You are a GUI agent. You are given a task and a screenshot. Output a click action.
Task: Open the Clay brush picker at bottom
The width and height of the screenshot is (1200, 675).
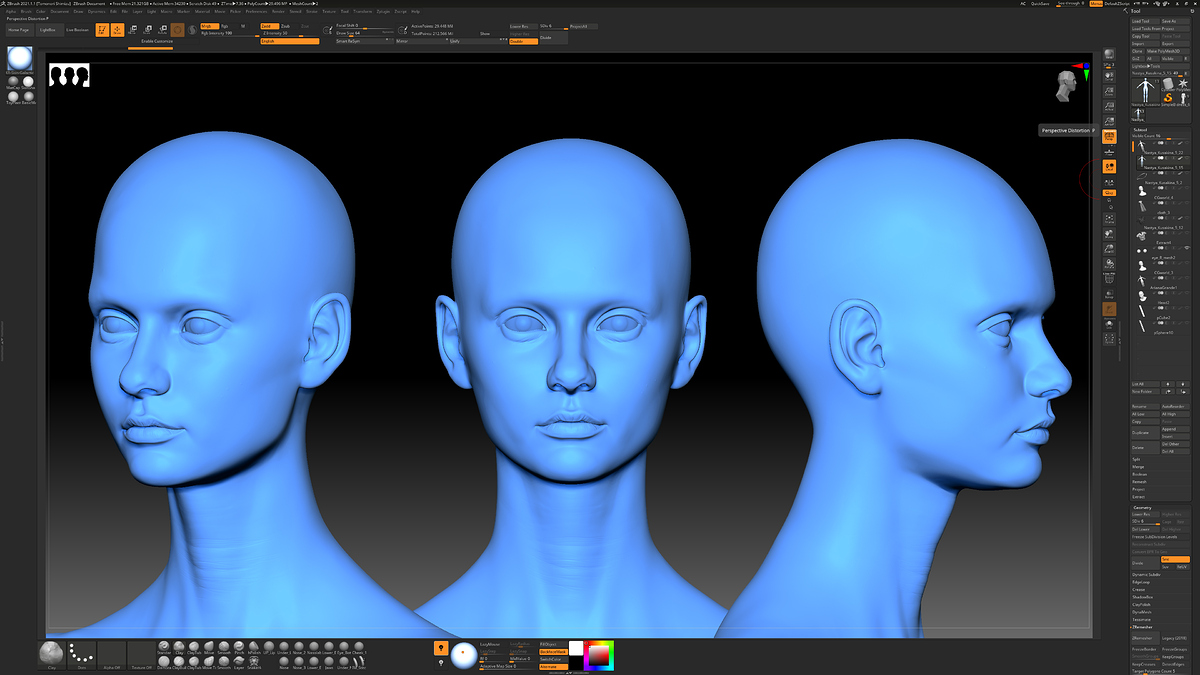pos(51,655)
